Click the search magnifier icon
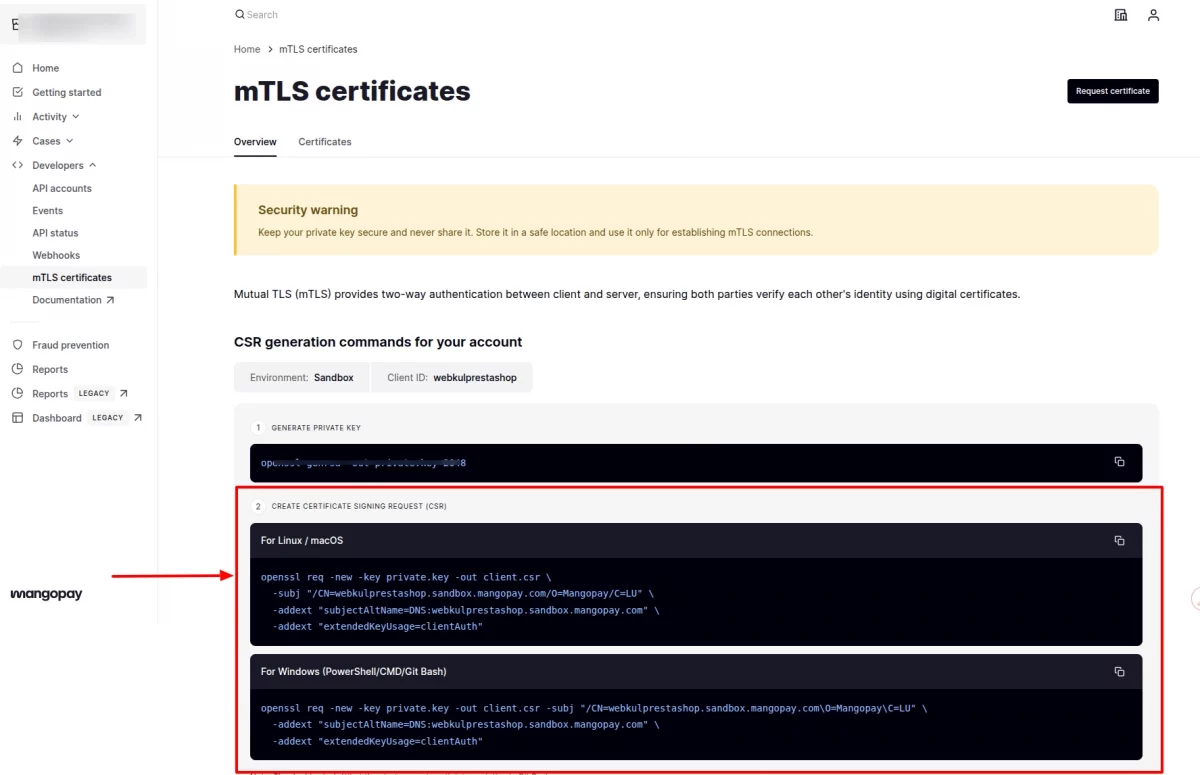Screen dimensions: 1200x775 pos(239,15)
